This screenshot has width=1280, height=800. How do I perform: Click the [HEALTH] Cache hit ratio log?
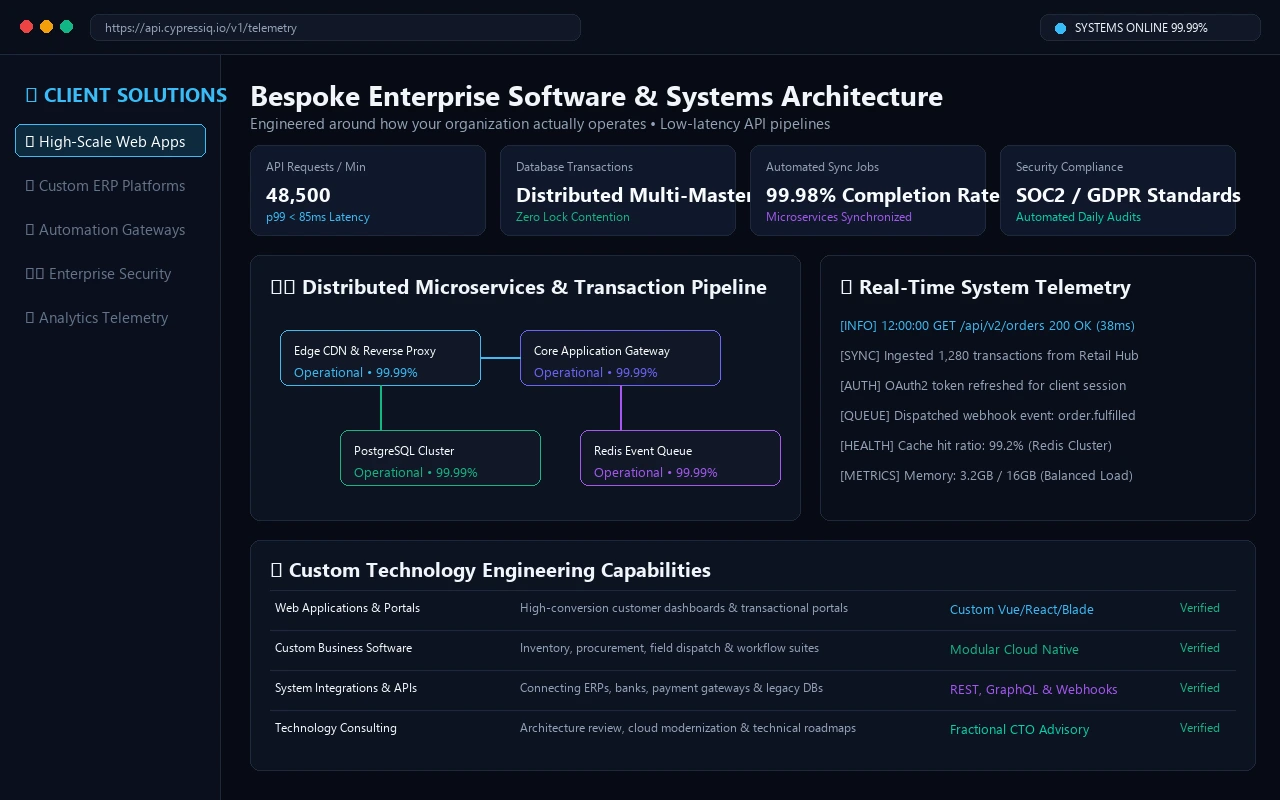976,445
